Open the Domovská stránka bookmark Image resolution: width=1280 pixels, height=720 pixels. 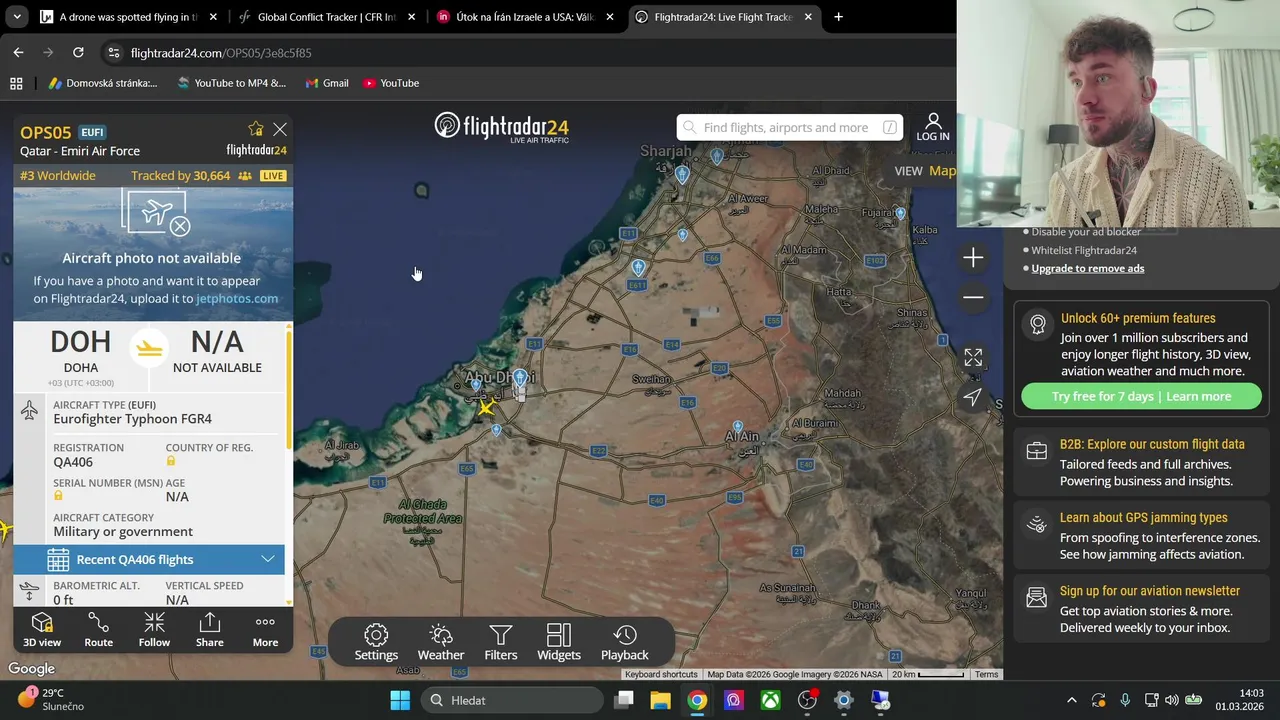tap(102, 83)
